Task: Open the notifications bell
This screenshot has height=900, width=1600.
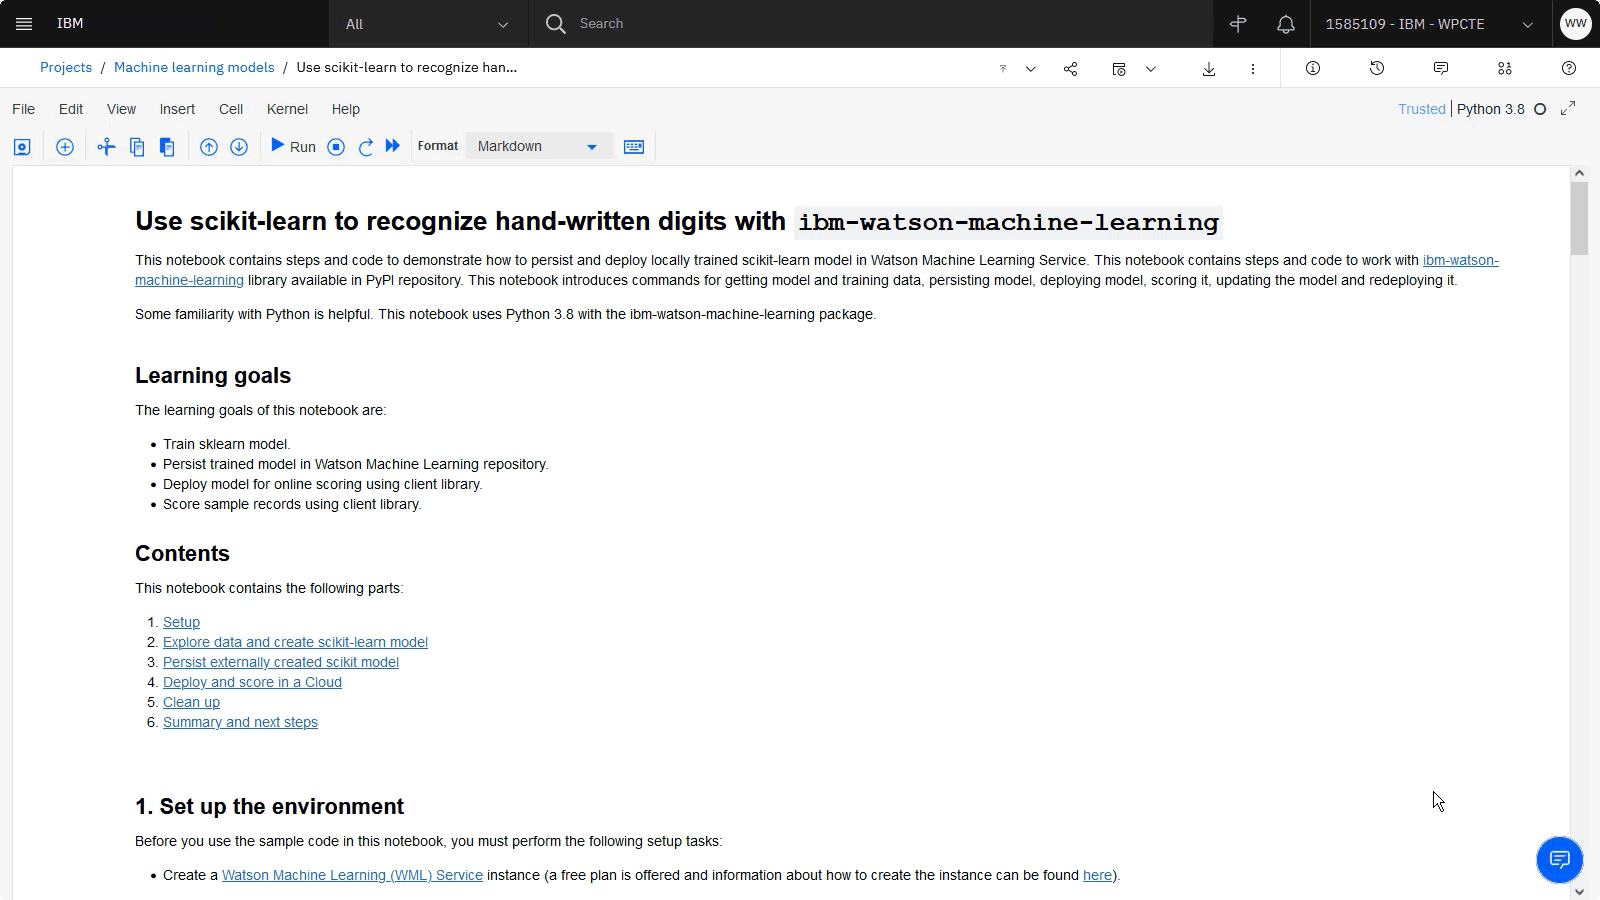Action: tap(1286, 24)
